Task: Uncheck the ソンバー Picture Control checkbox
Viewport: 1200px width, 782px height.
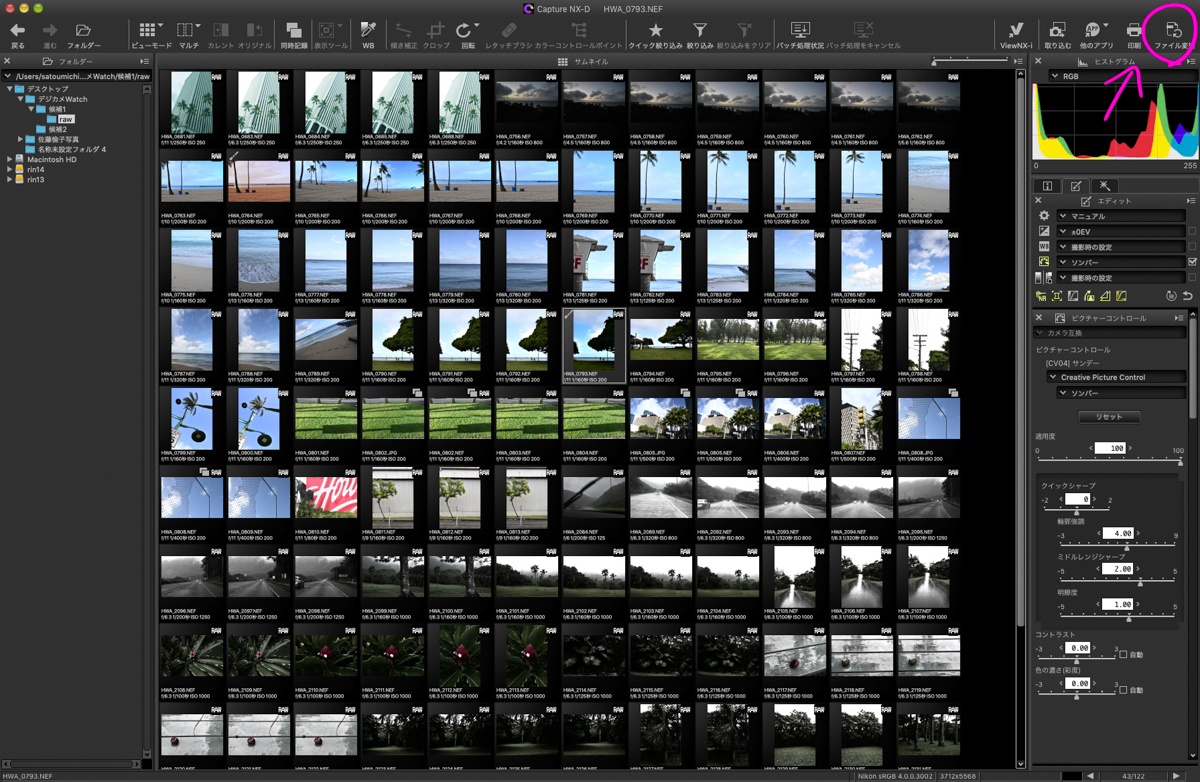Action: [1192, 262]
